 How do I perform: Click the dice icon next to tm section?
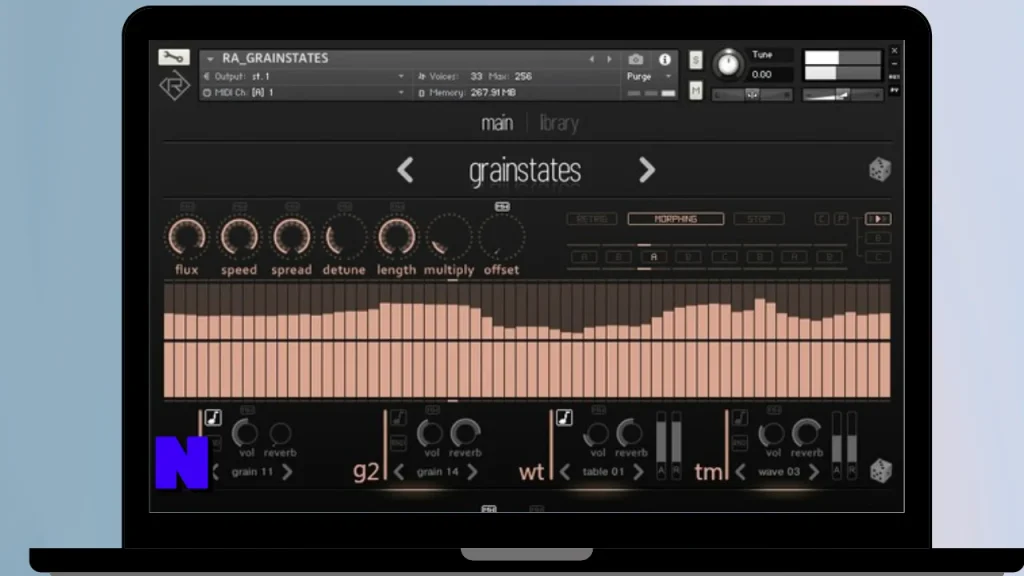click(880, 471)
